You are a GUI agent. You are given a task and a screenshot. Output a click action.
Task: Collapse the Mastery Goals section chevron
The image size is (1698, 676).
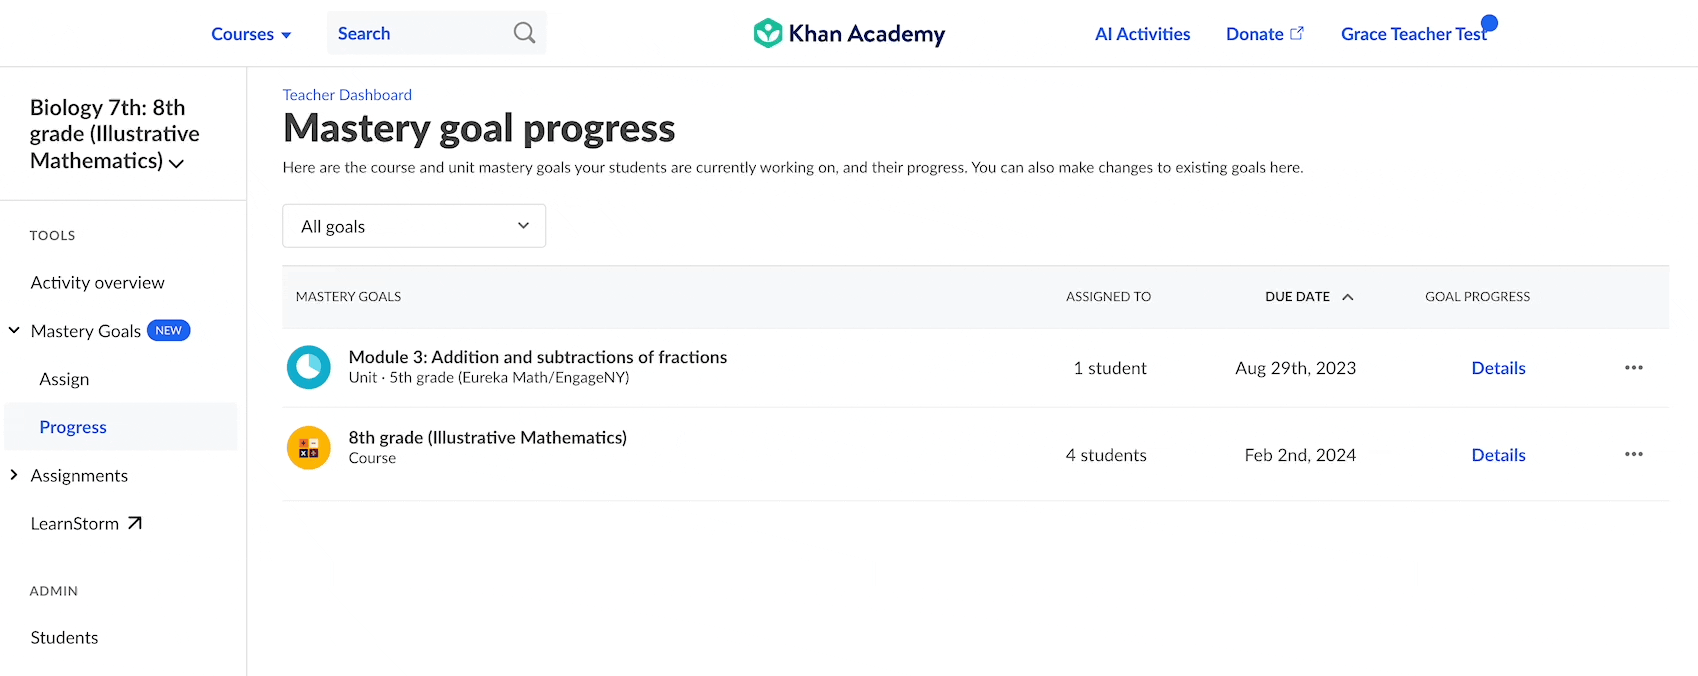tap(13, 330)
